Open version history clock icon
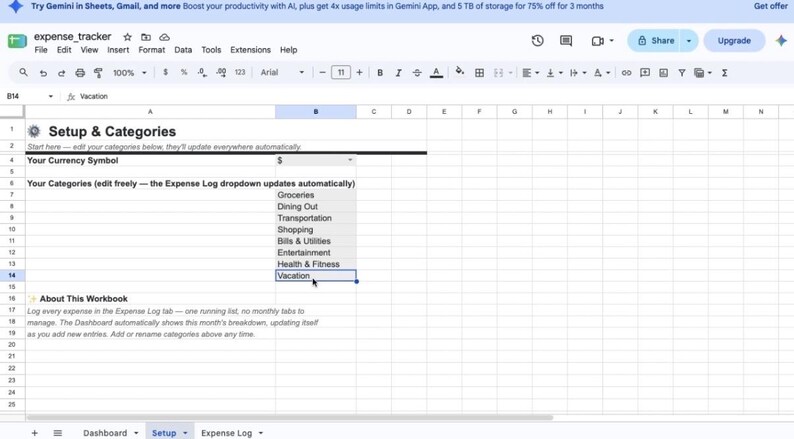794x439 pixels. (x=537, y=41)
